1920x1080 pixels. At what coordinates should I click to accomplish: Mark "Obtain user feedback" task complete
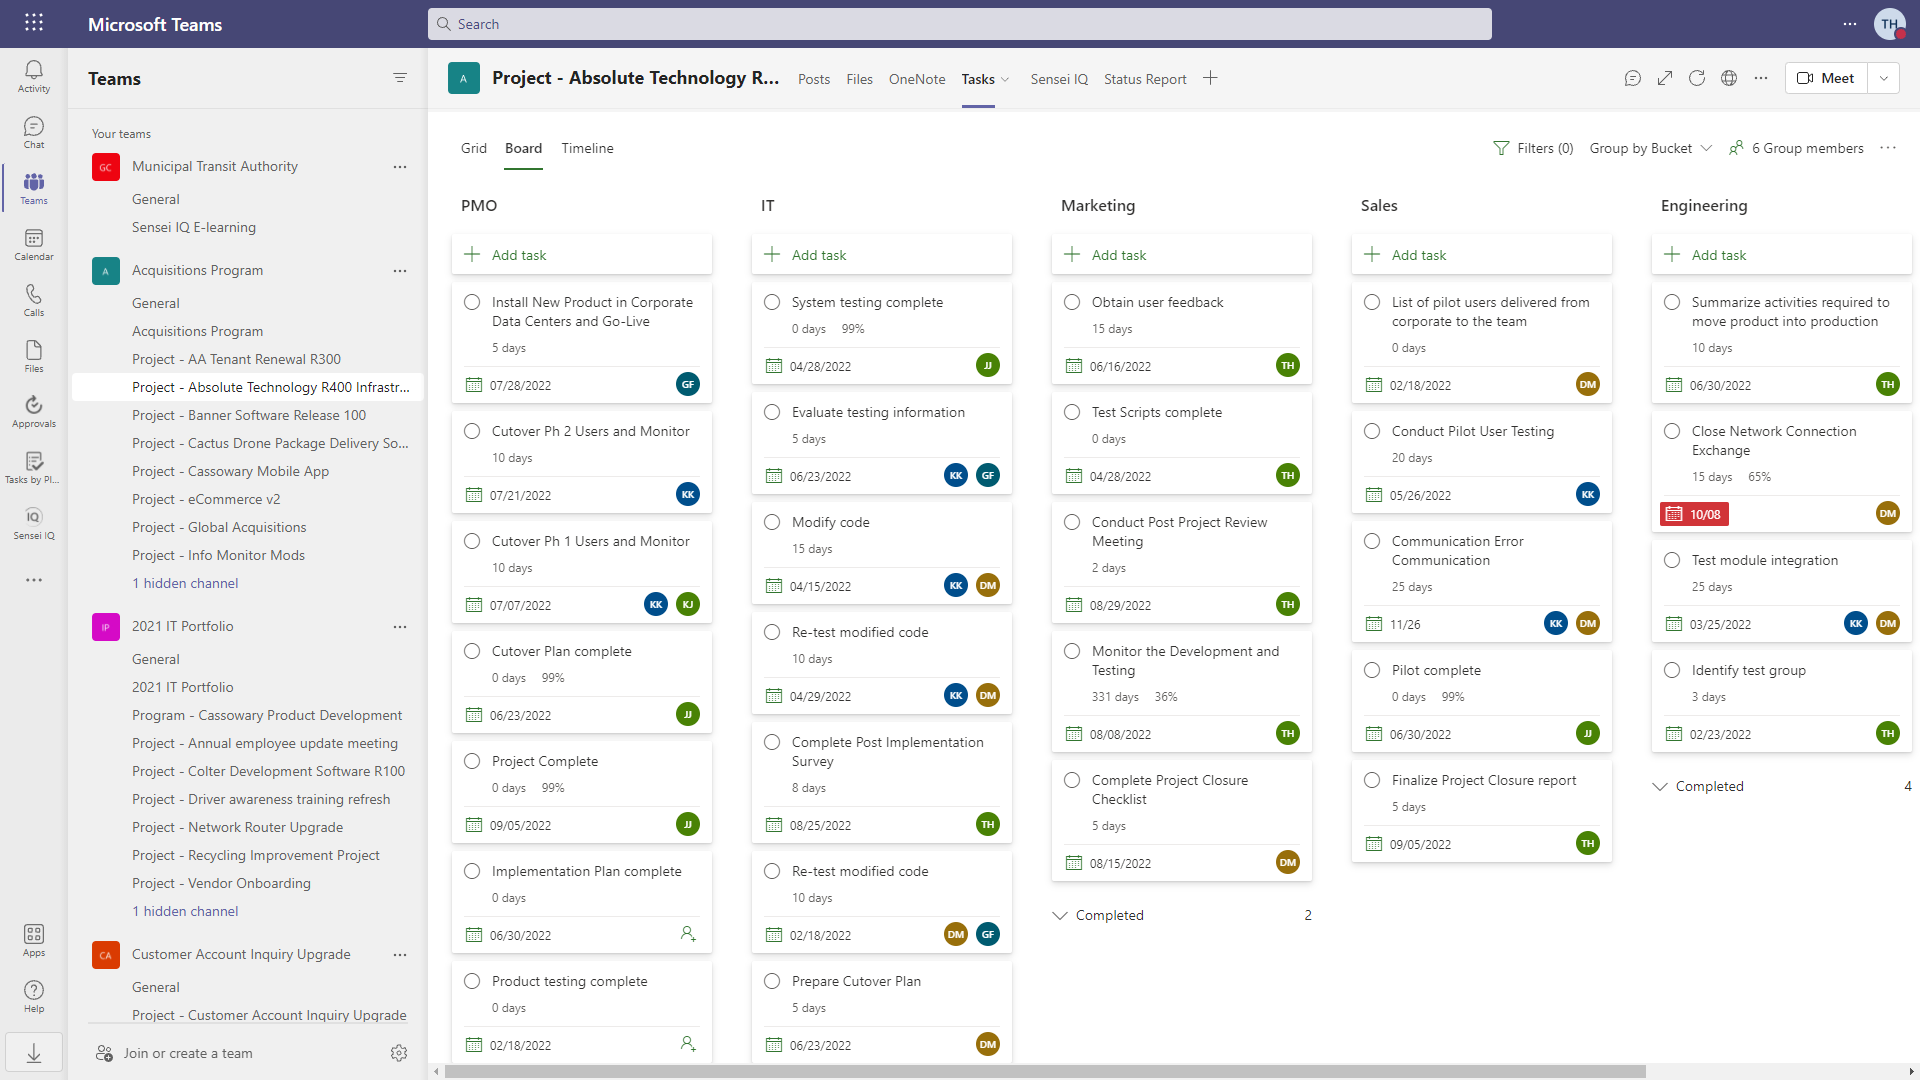point(1072,302)
